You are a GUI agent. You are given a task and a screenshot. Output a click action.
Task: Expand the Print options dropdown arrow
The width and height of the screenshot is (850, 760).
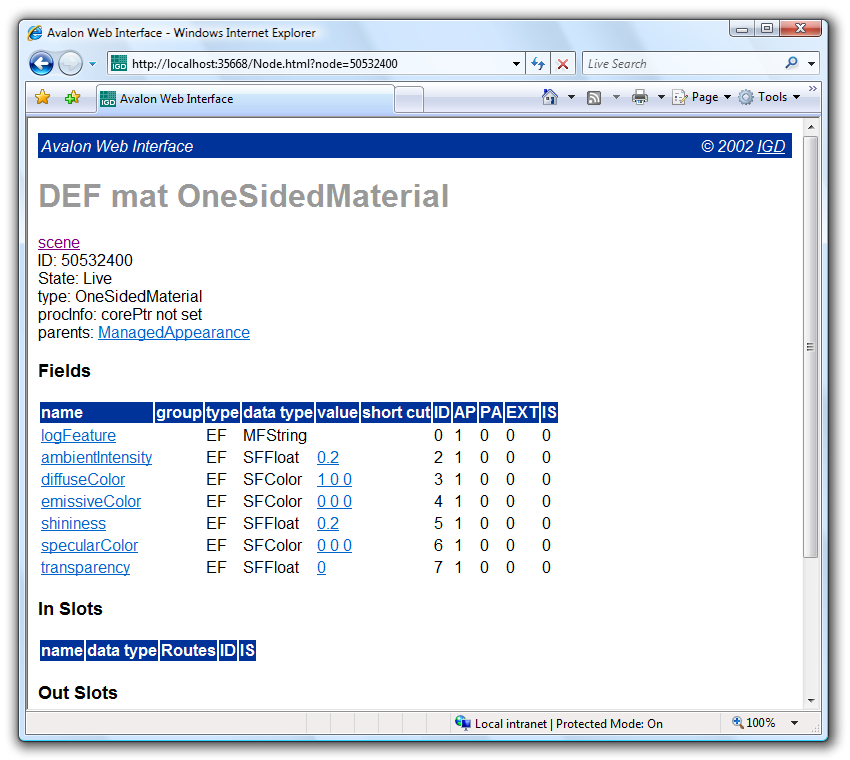pos(661,97)
